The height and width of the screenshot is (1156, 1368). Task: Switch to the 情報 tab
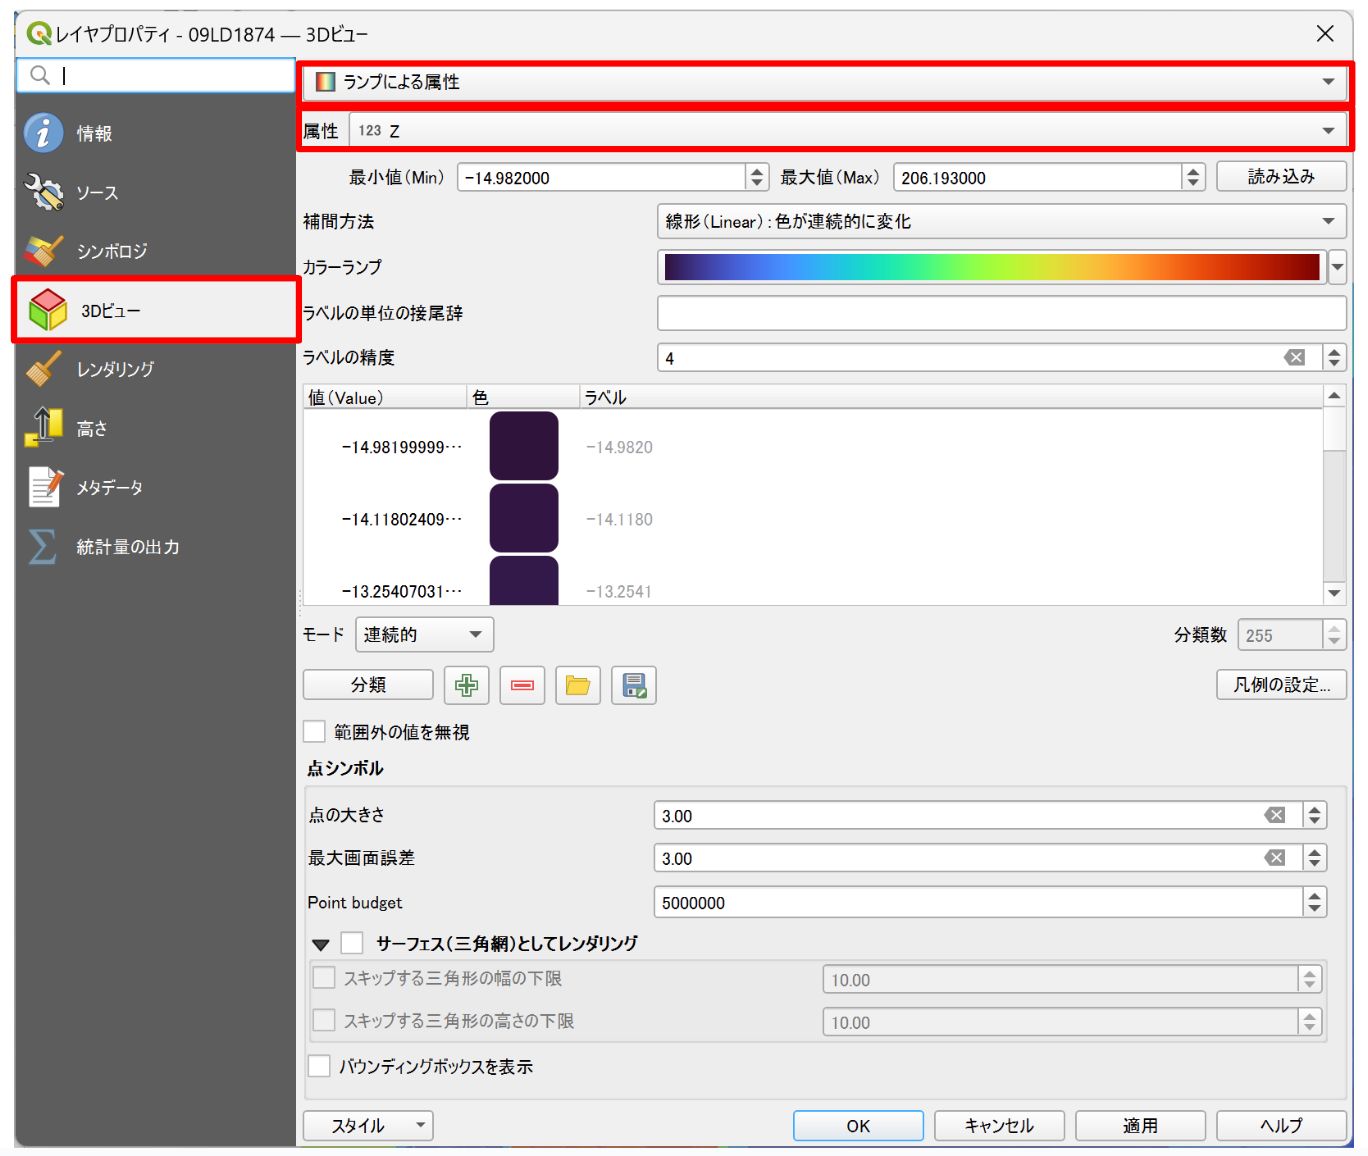click(156, 133)
